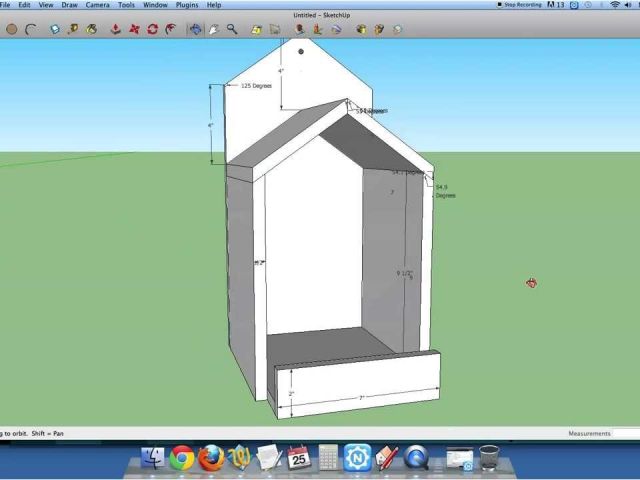Pick the Tape Measure tool

click(x=73, y=30)
